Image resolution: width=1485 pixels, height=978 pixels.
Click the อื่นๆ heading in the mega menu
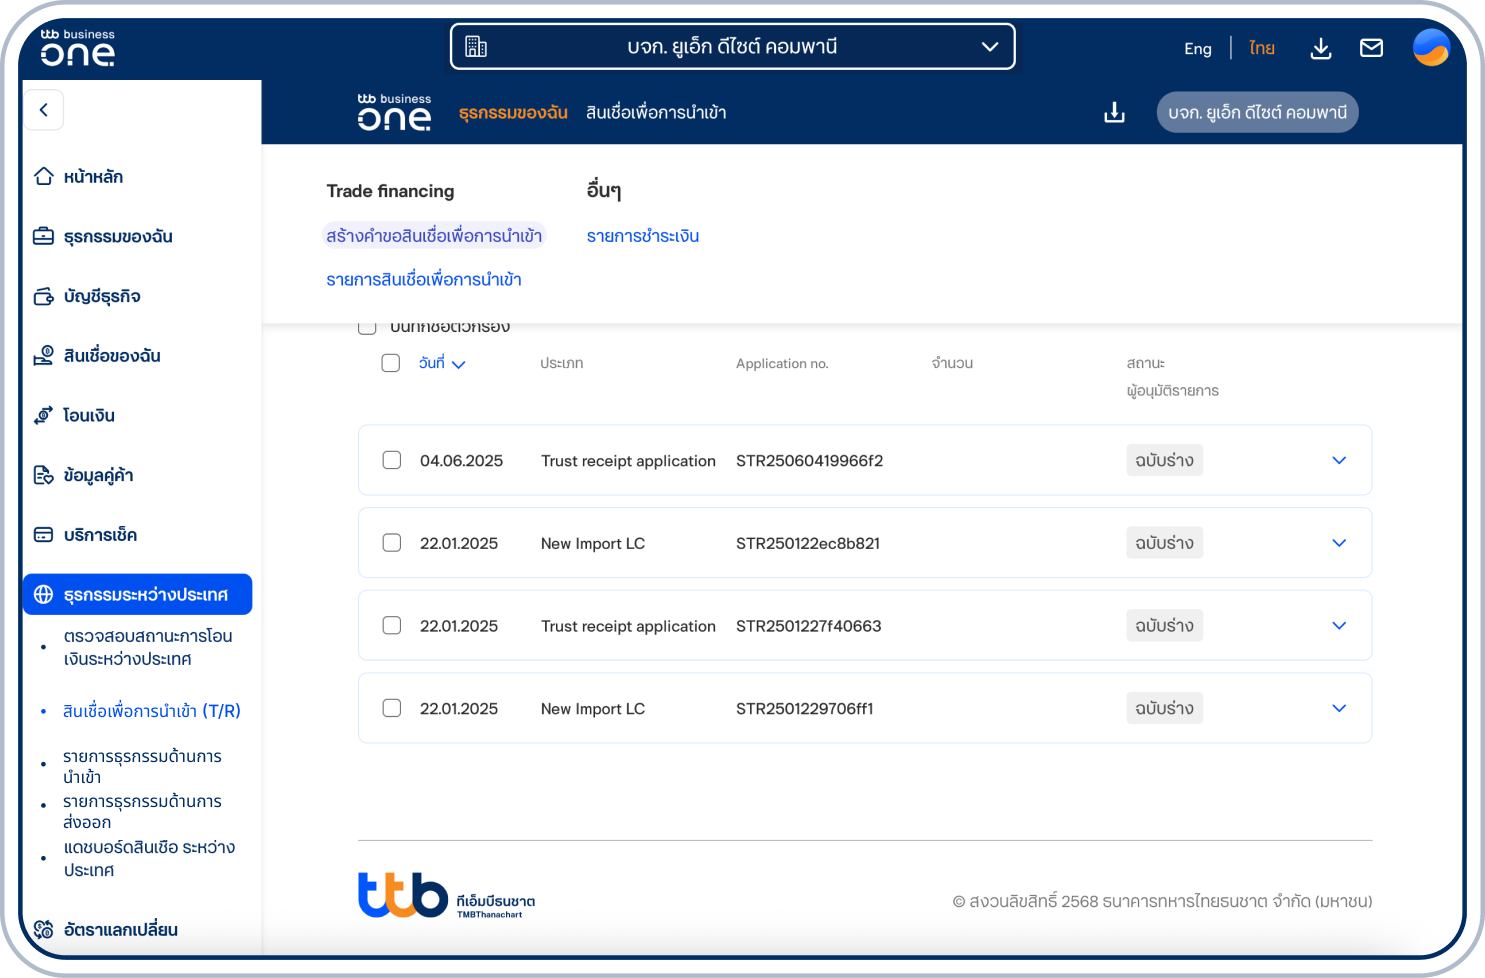(604, 190)
